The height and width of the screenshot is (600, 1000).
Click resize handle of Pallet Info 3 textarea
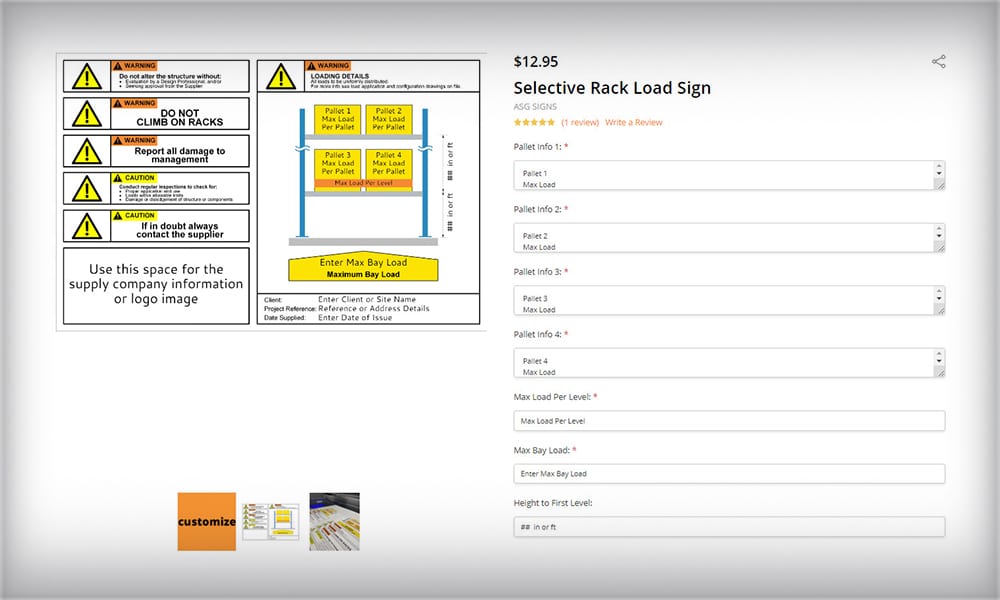[x=939, y=309]
